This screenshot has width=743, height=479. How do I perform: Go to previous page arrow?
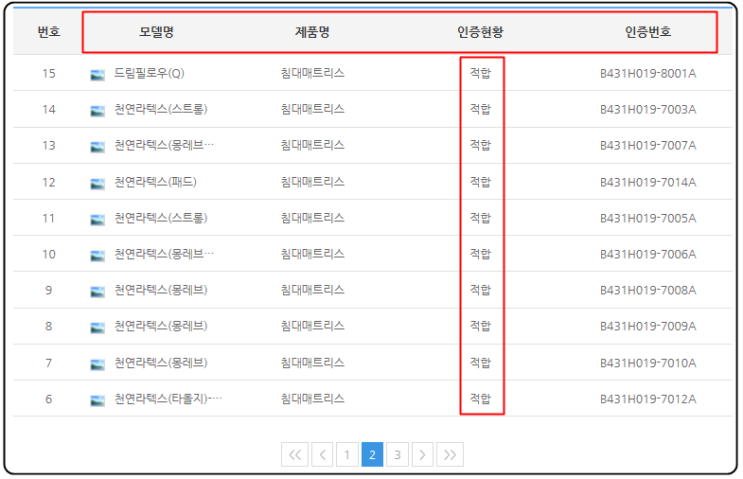[322, 455]
